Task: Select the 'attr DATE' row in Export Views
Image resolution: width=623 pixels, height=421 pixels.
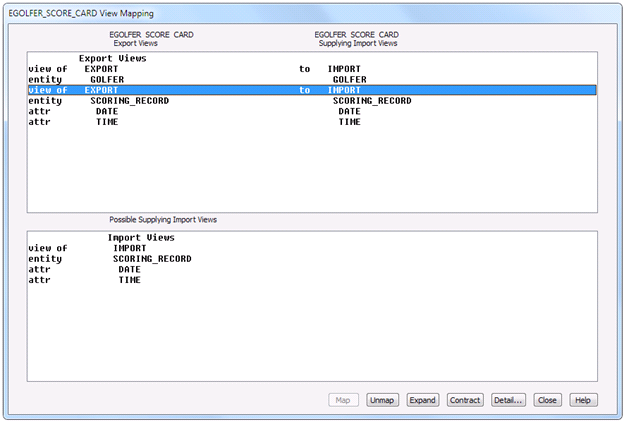Action: (x=312, y=112)
